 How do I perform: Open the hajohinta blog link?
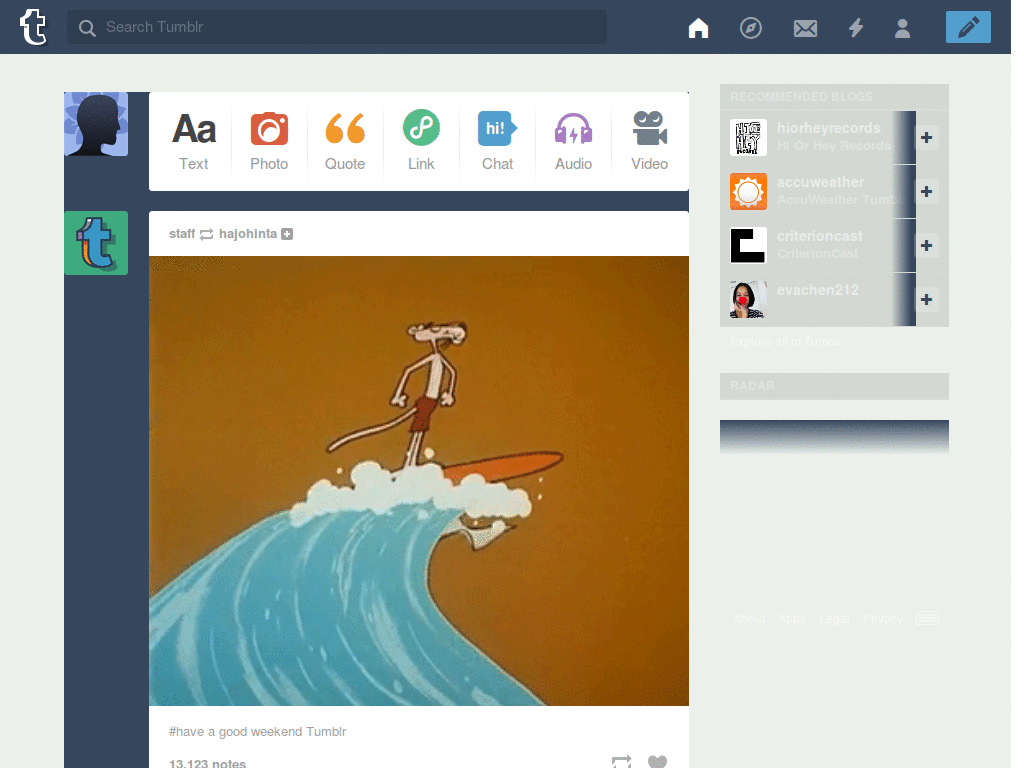pos(248,234)
